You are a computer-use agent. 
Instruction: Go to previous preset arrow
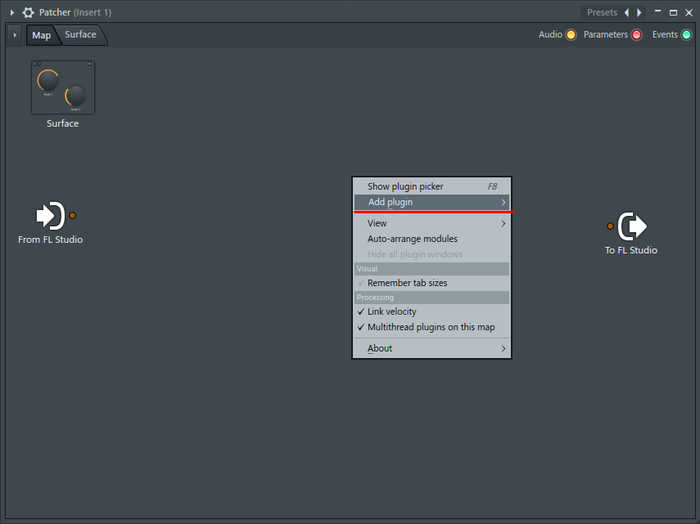pos(627,12)
